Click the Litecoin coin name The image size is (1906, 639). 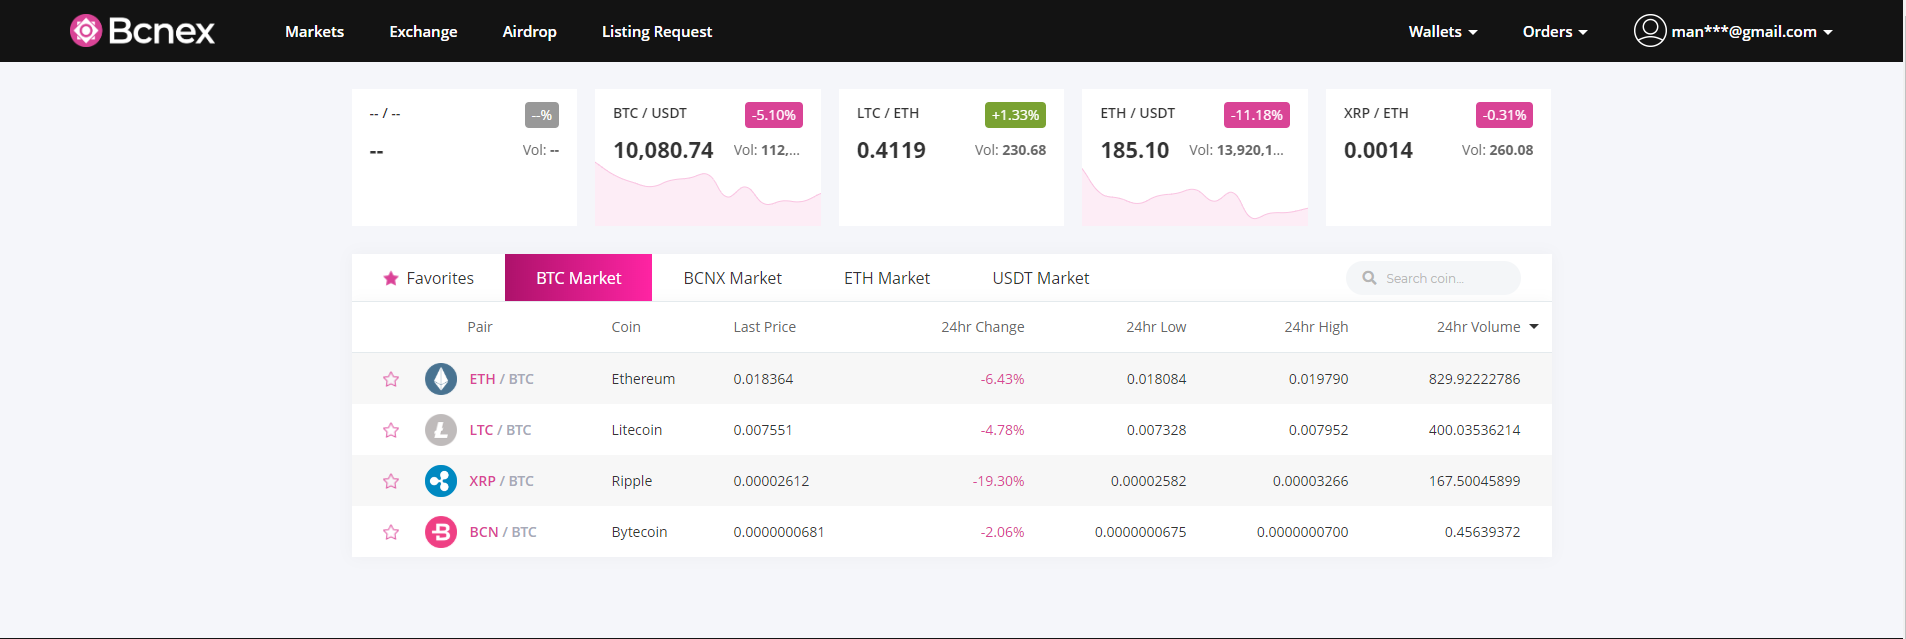[637, 430]
